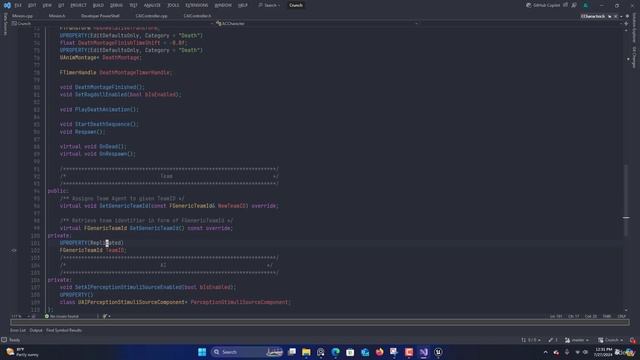
Task: Open Visual Studio from taskbar
Action: point(424,352)
